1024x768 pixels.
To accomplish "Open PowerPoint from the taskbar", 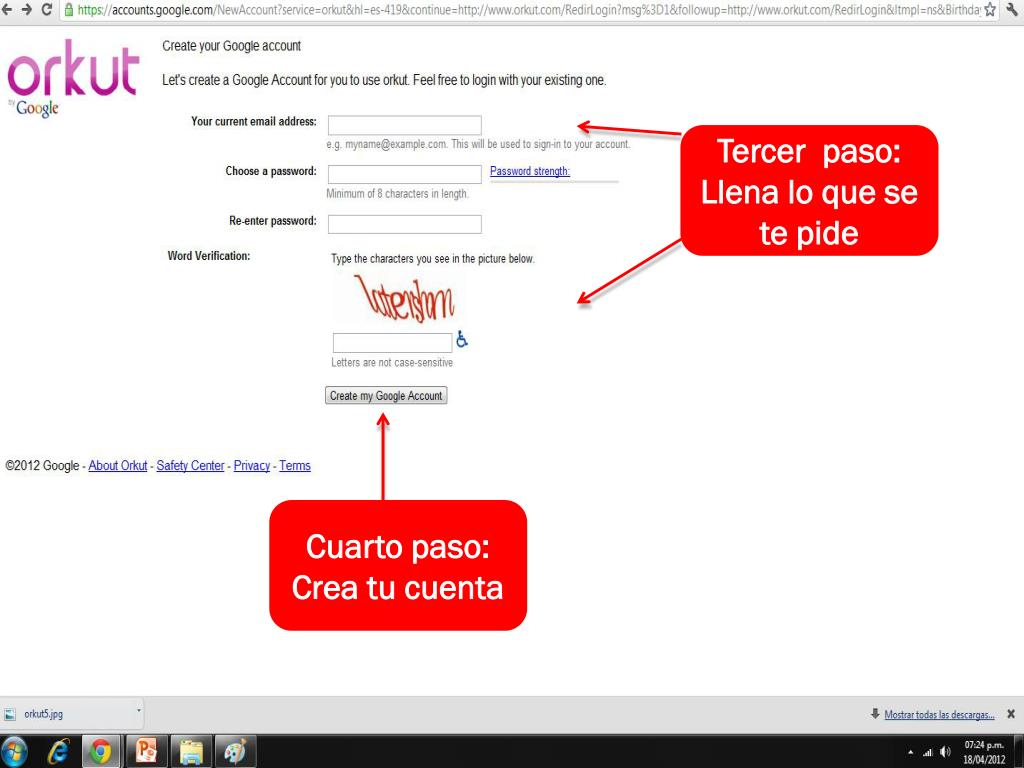I will (x=146, y=752).
